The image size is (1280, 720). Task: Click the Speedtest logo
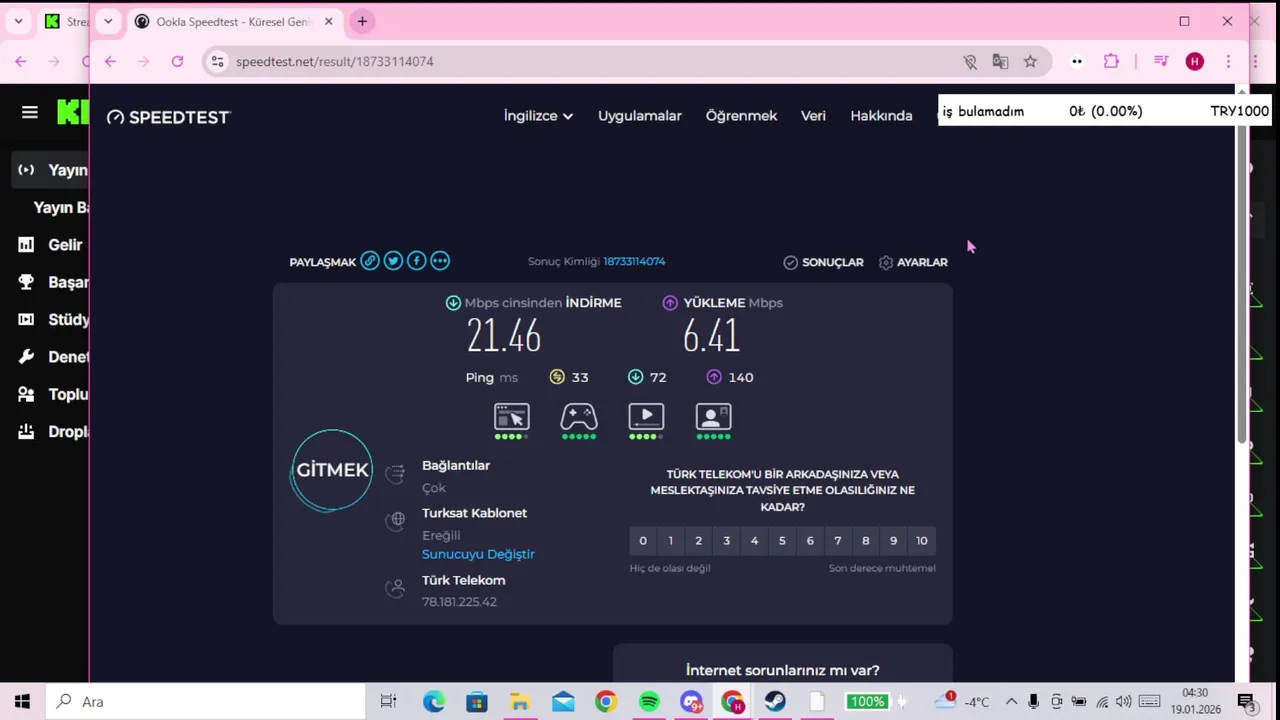tap(169, 117)
